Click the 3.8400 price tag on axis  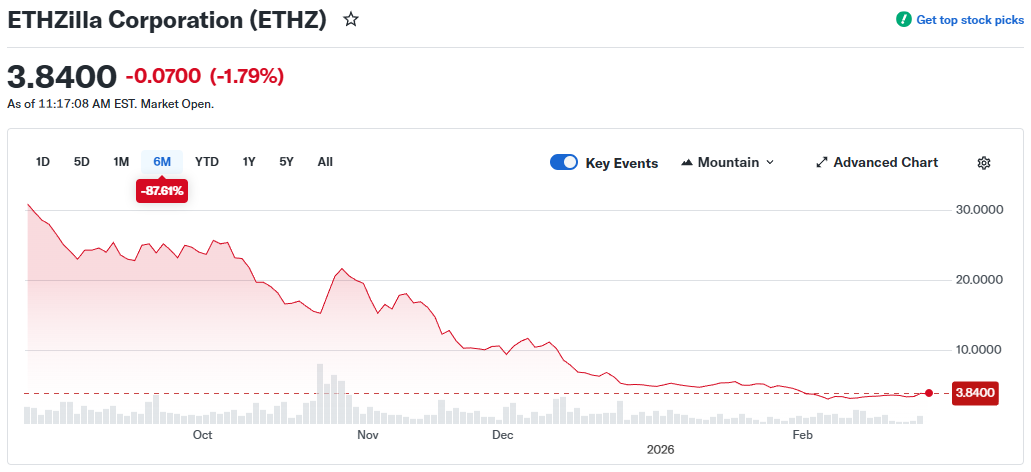[975, 393]
